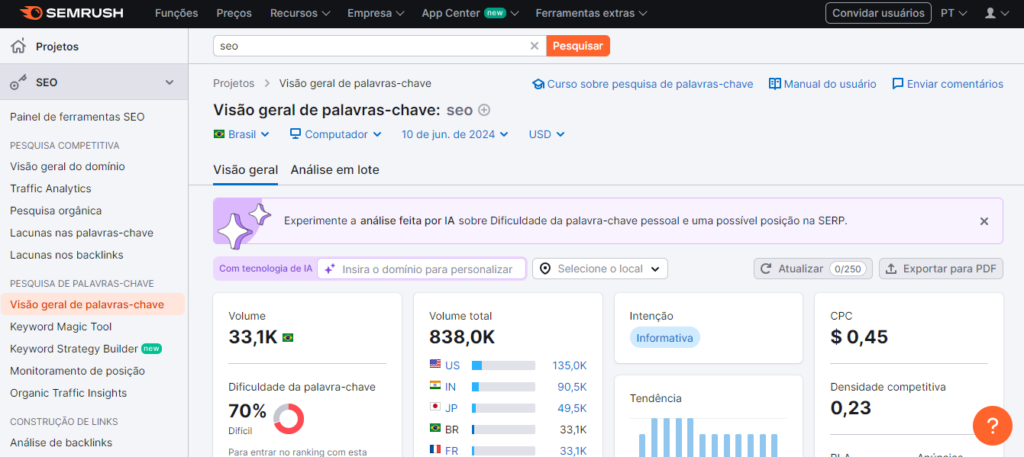Open the Empresa dropdown menu
This screenshot has width=1024, height=457.
[376, 13]
